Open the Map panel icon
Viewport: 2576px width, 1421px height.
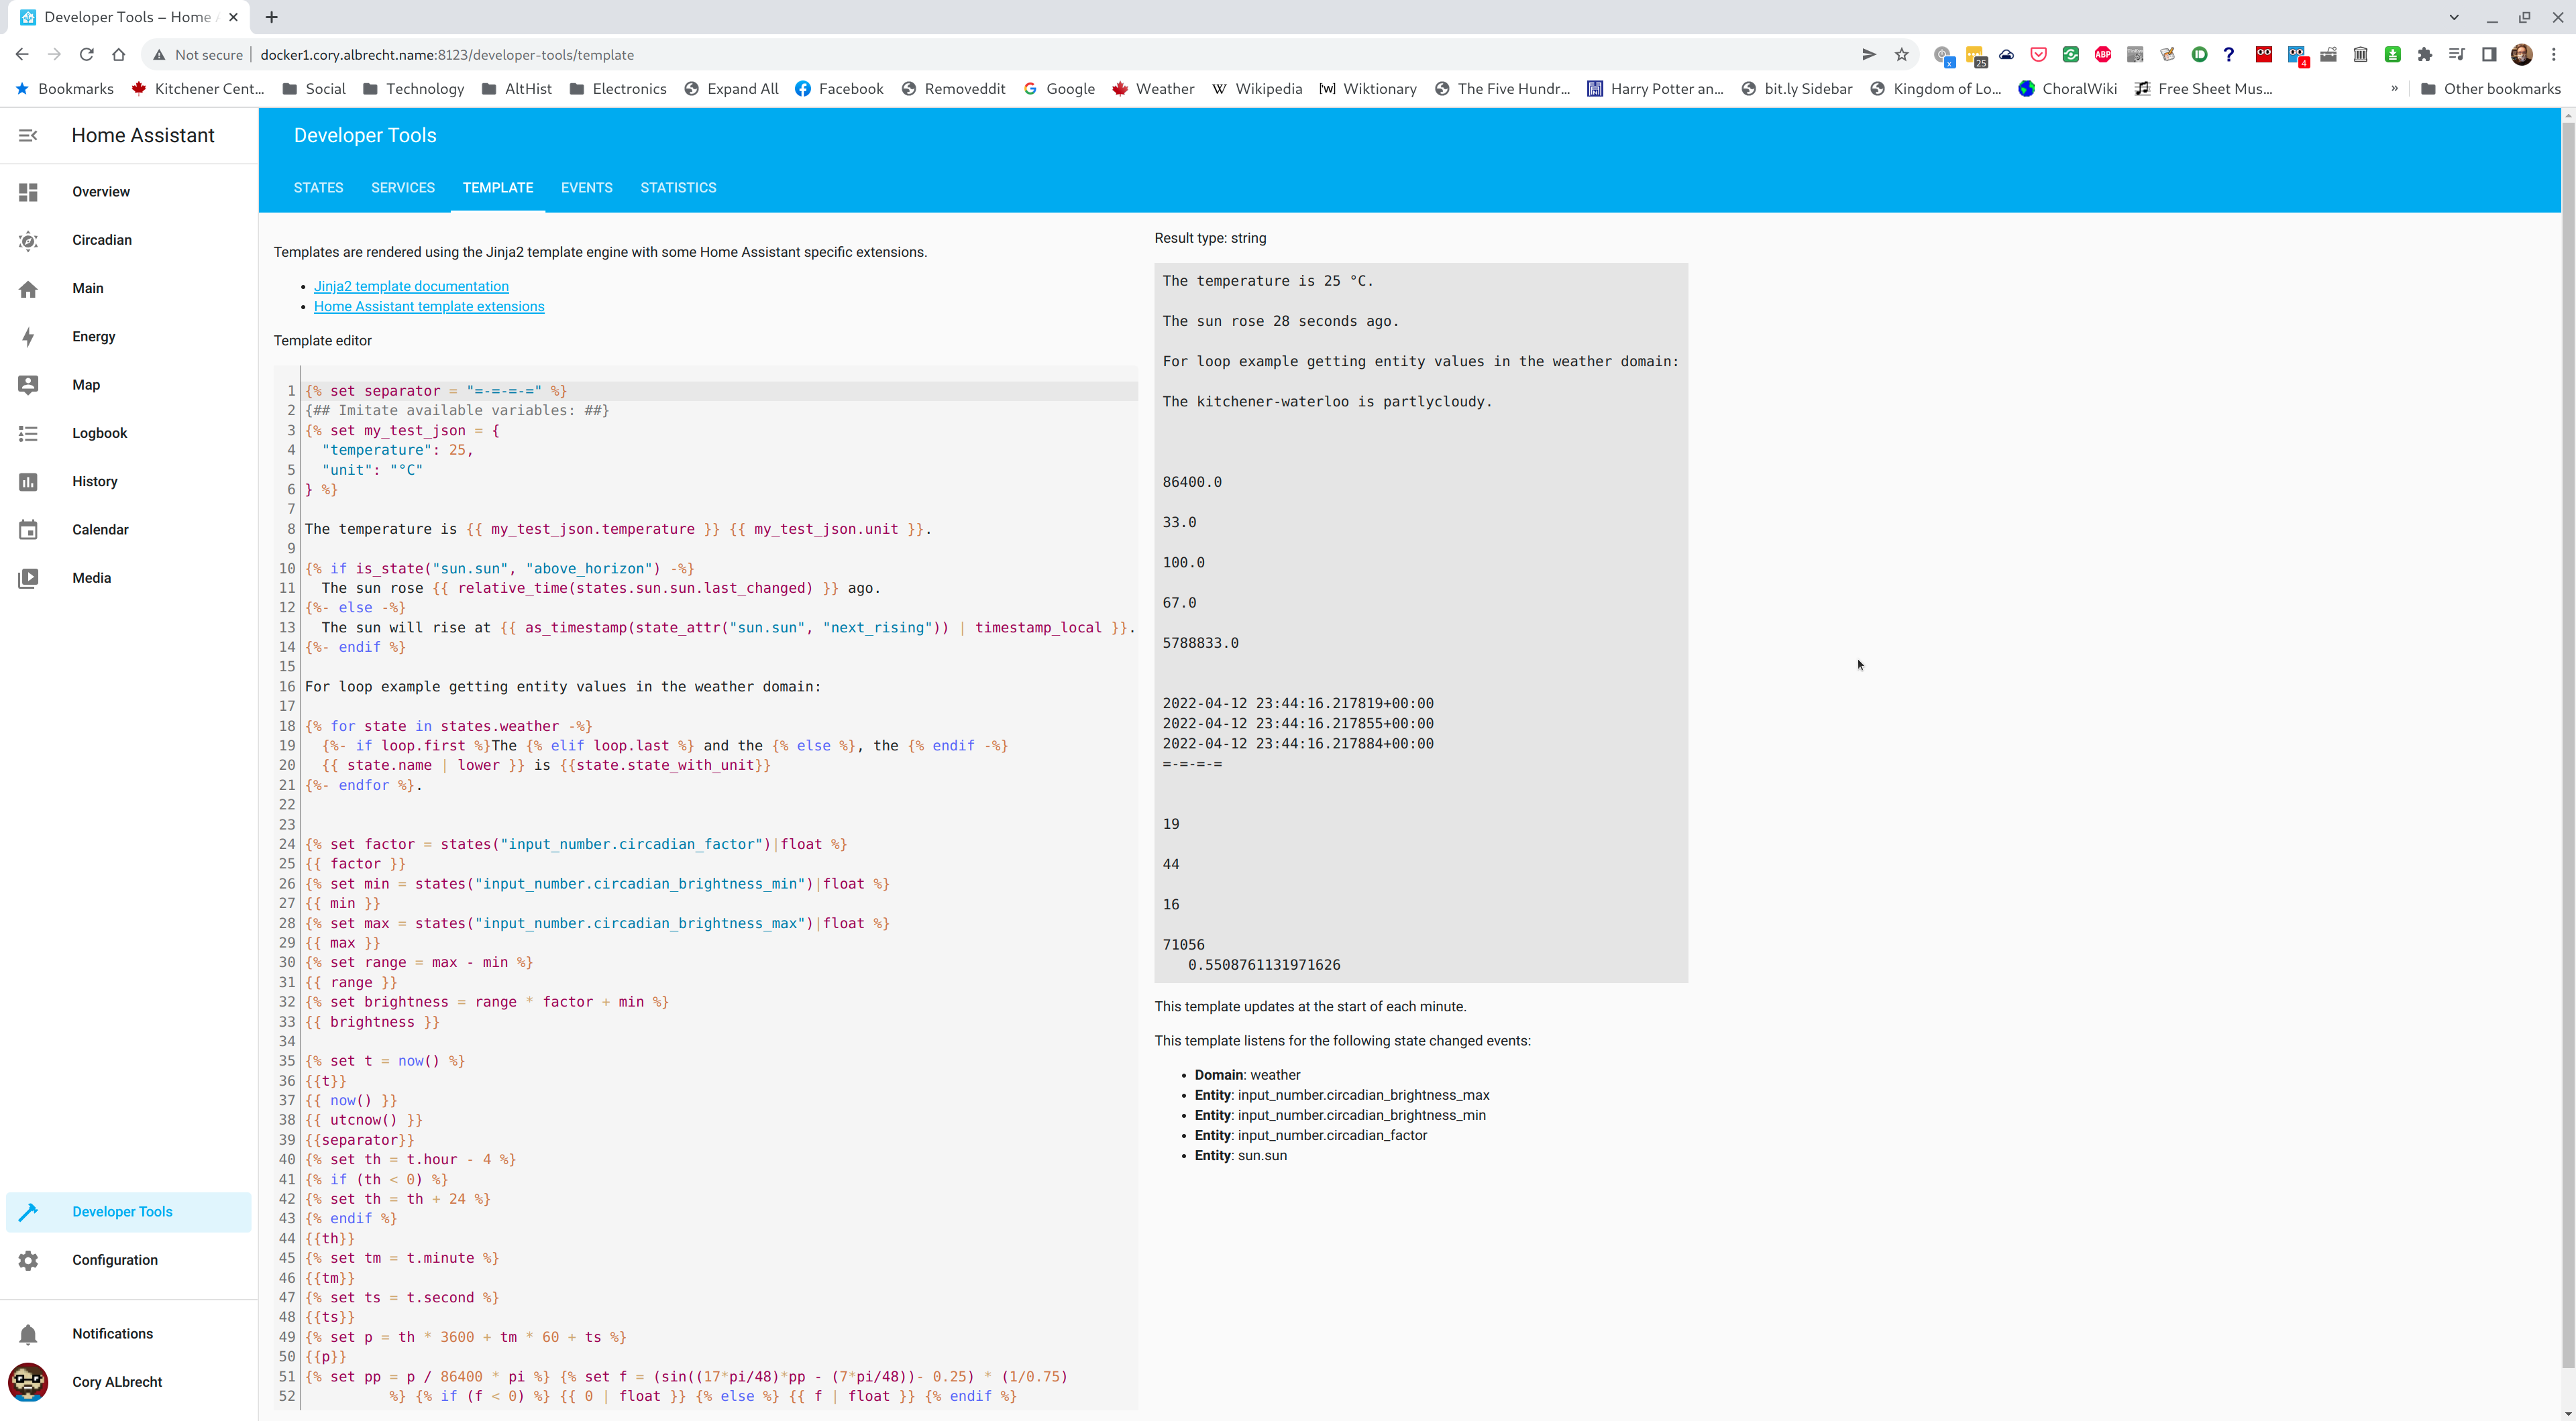pyautogui.click(x=28, y=385)
